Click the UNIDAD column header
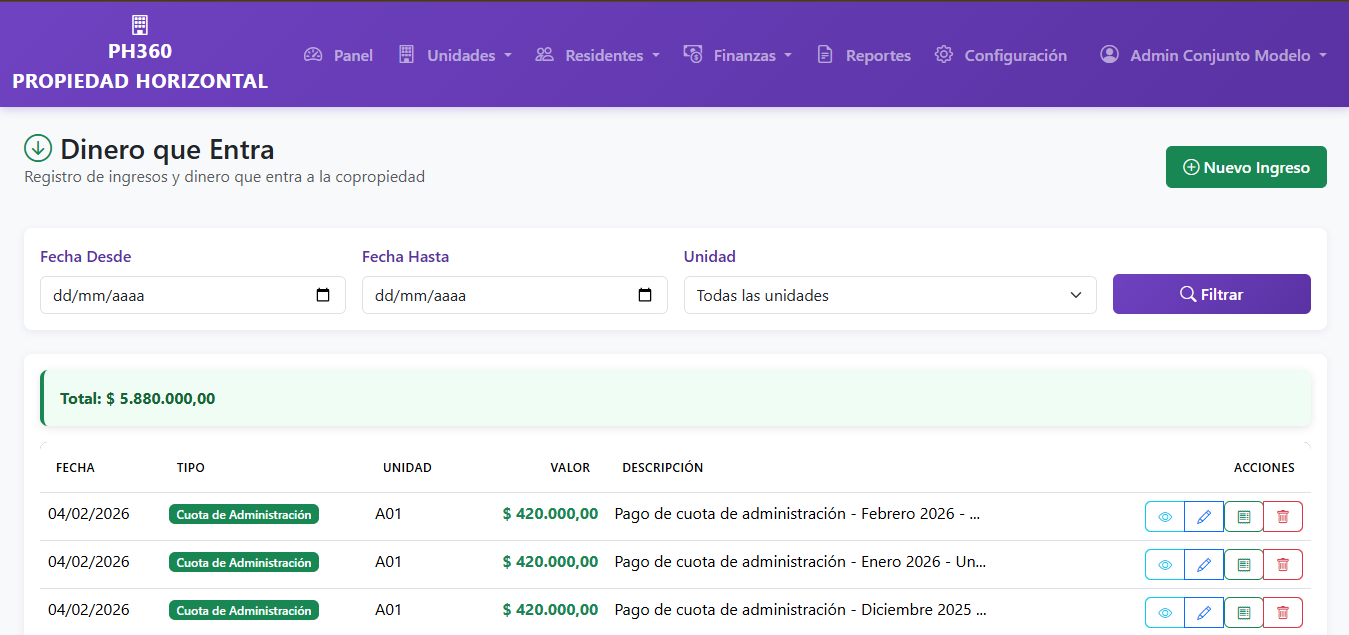Screen dimensions: 1349x635 coord(407,467)
